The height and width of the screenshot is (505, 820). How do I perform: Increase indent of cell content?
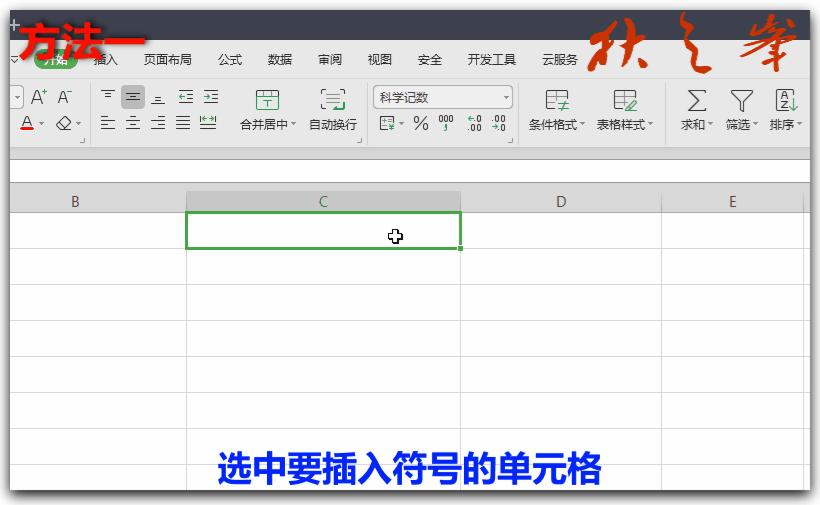click(211, 97)
